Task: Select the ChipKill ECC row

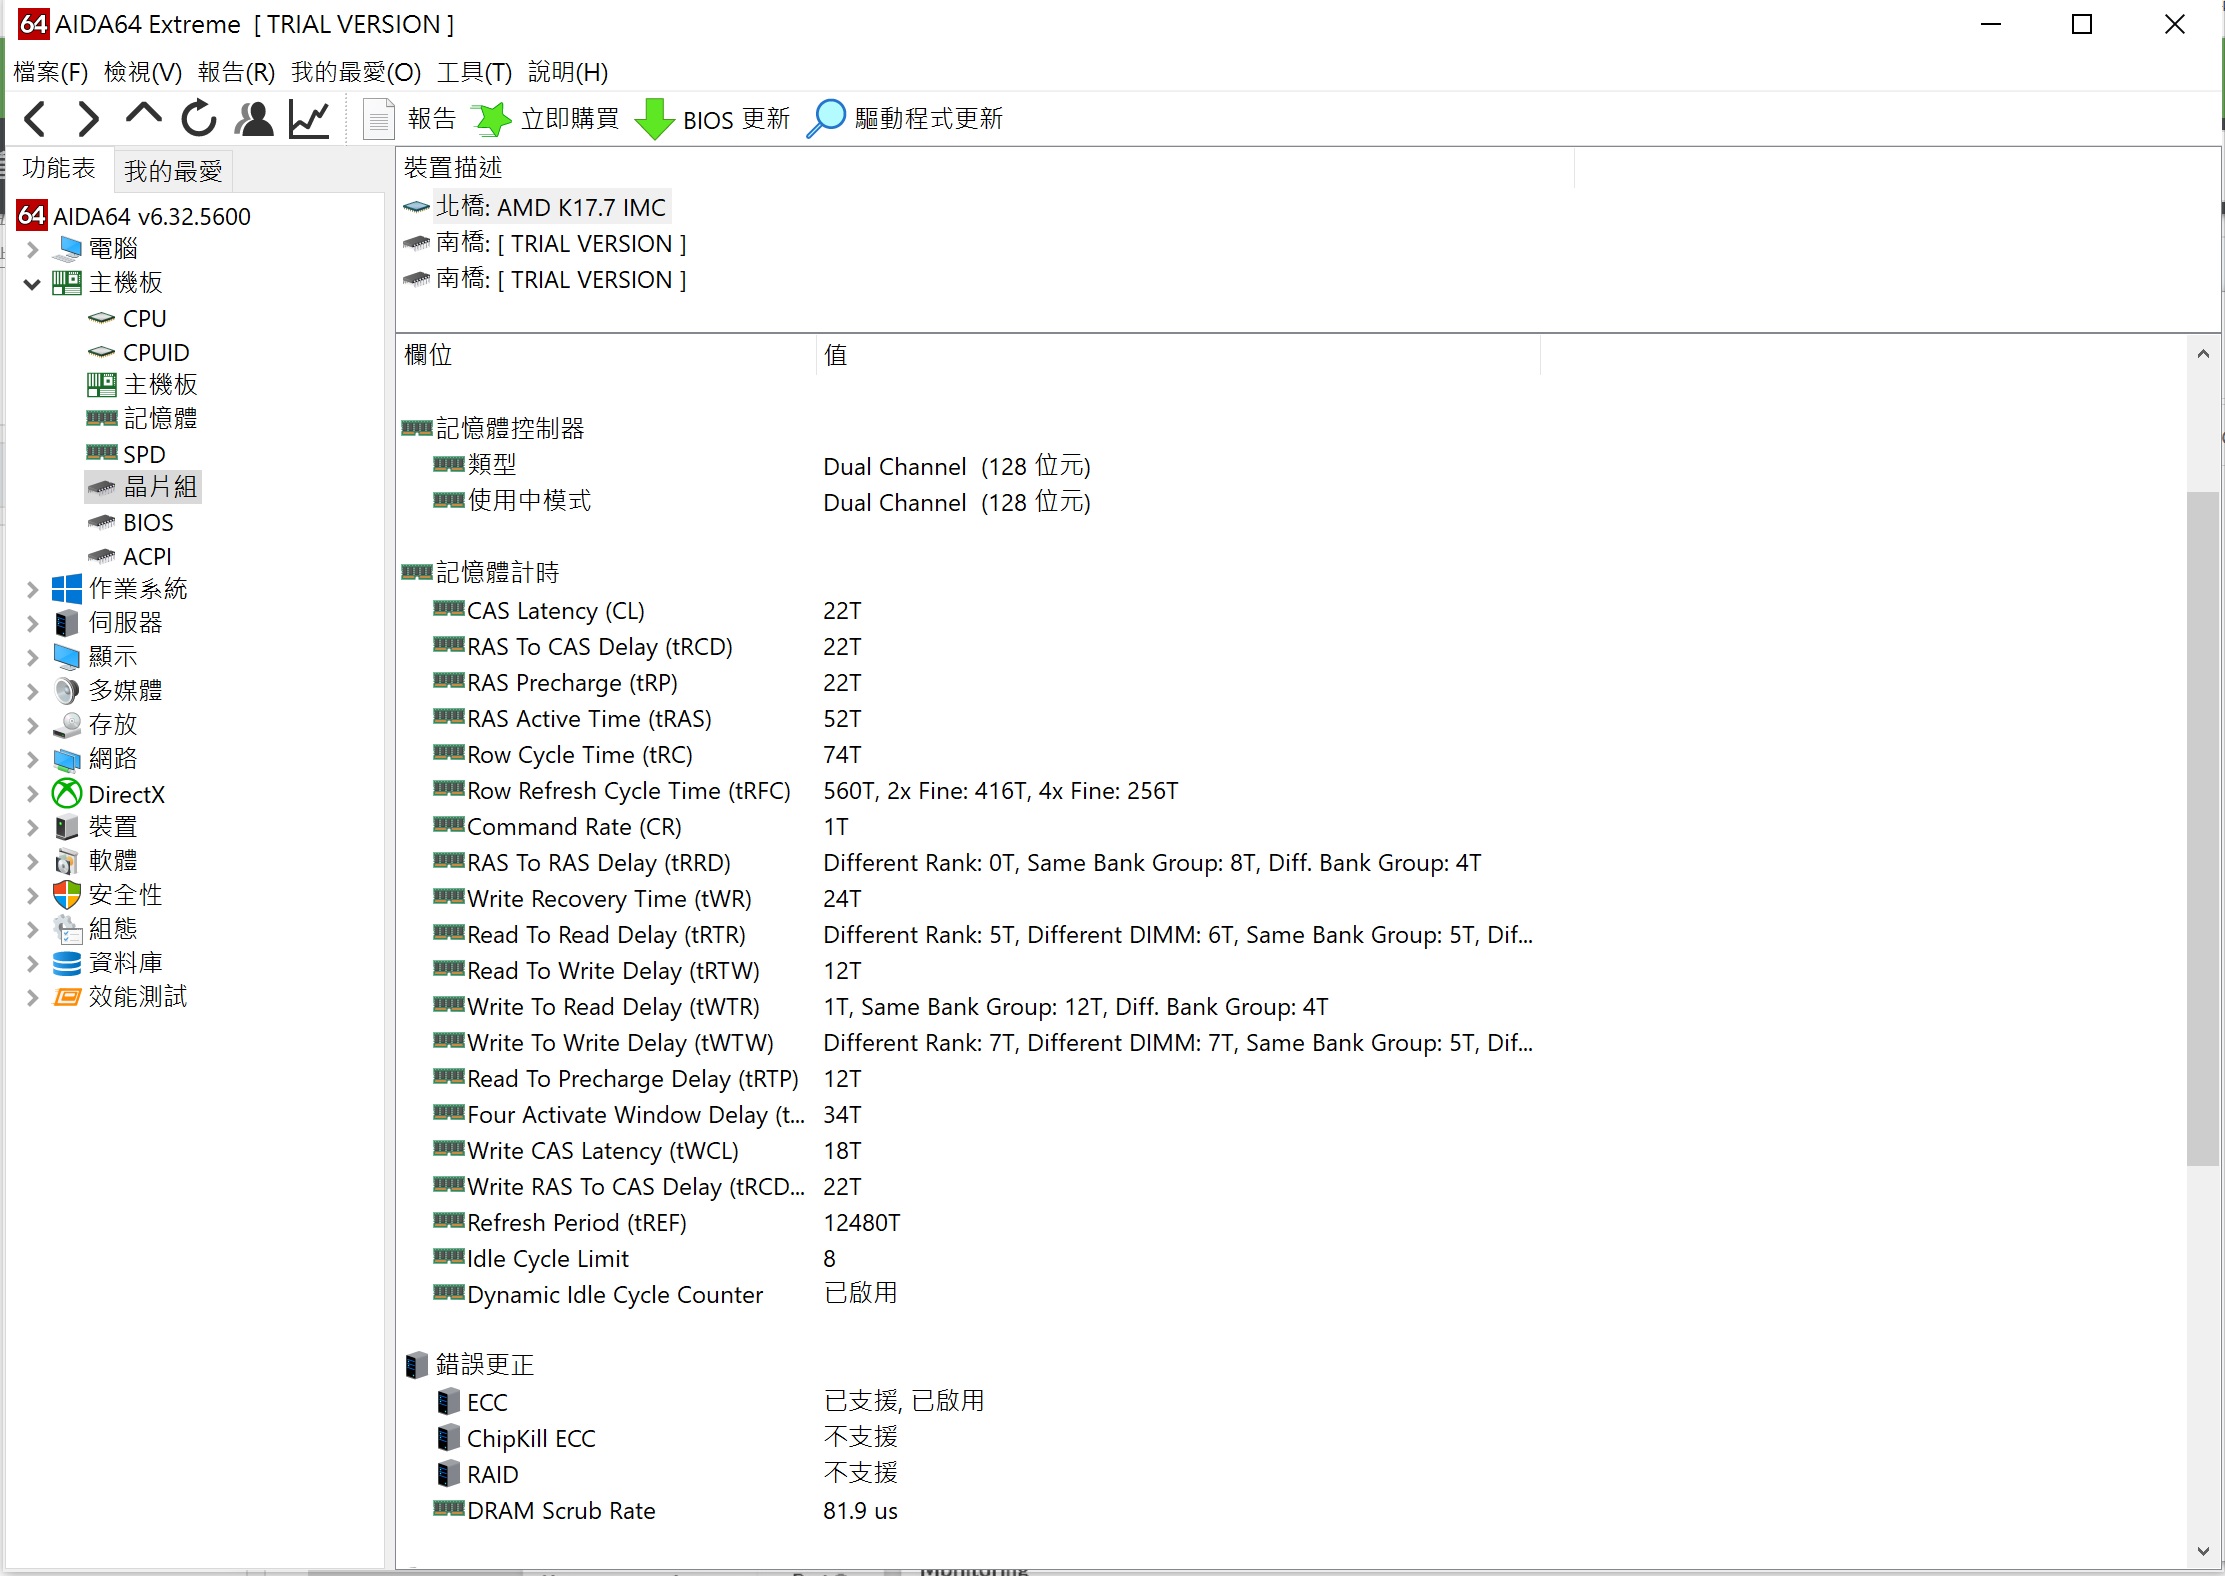Action: pos(966,1439)
